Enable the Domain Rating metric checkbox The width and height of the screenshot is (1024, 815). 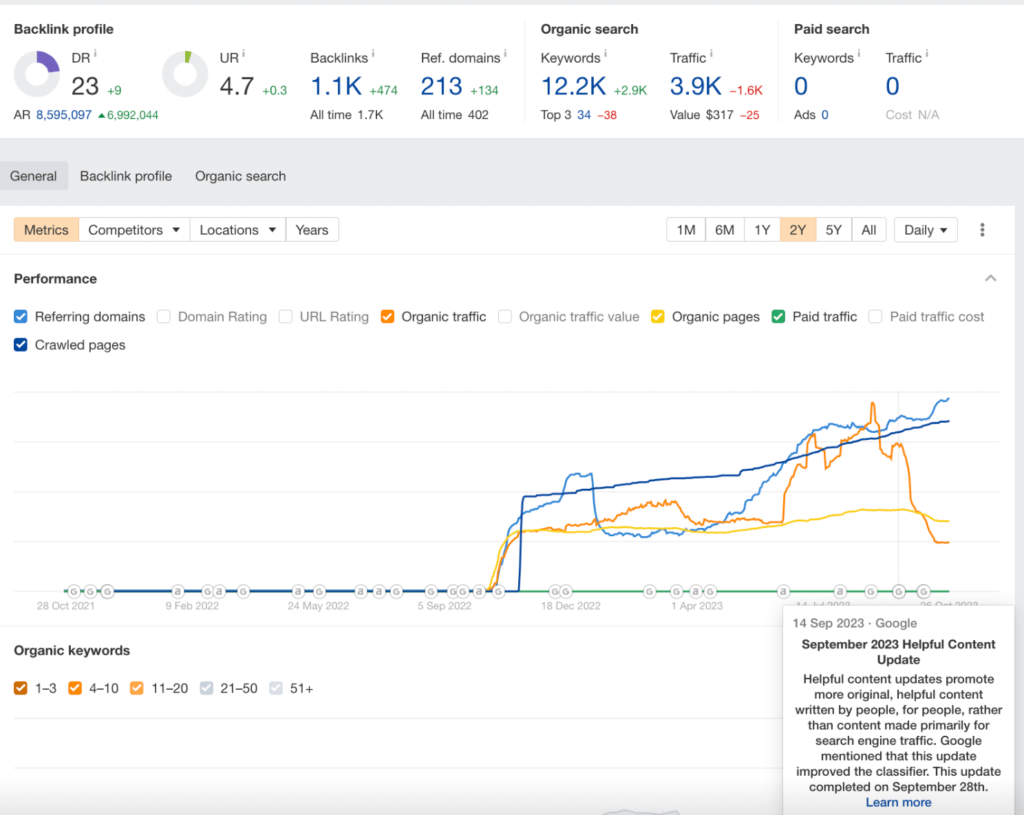click(163, 316)
